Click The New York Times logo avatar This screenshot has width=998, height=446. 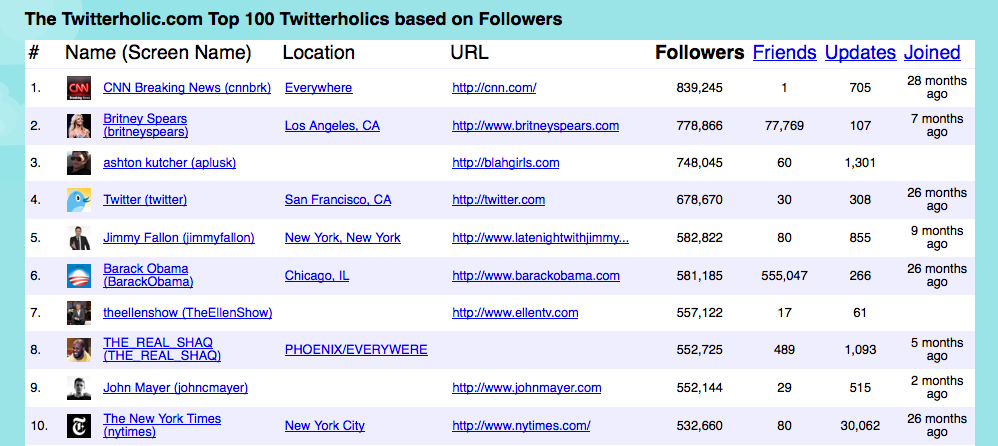pos(79,425)
